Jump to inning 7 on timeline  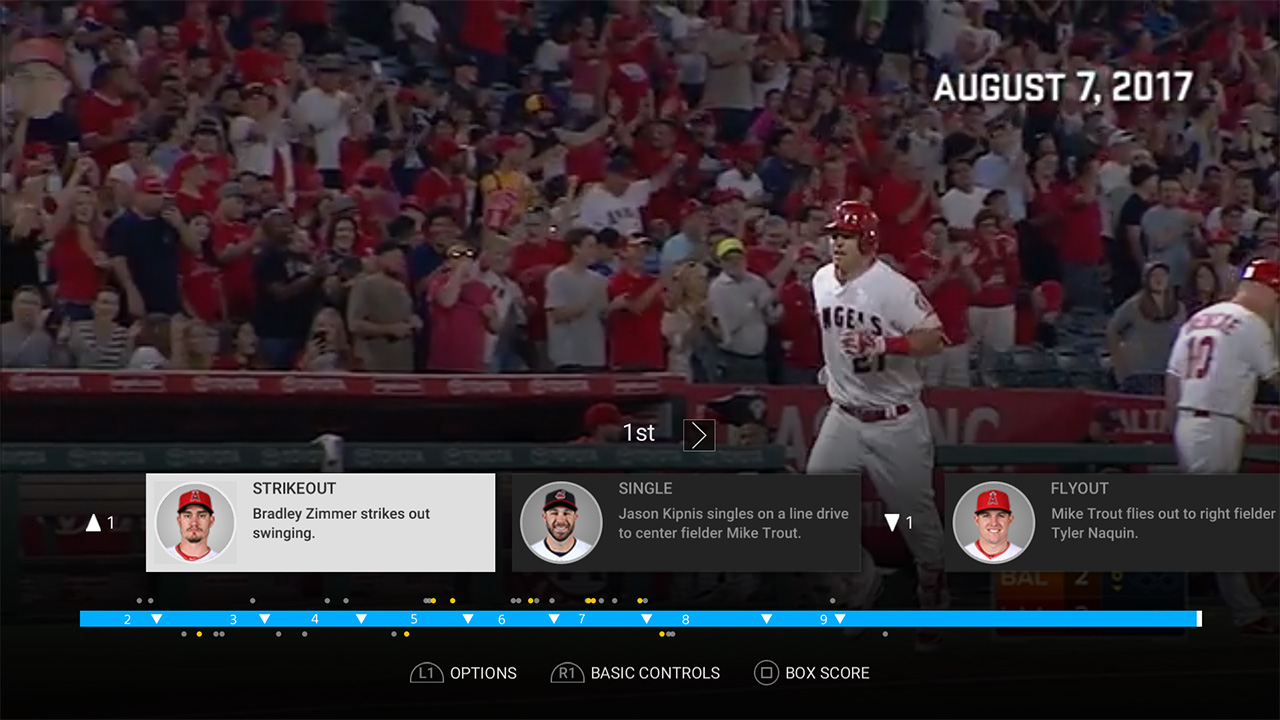(x=582, y=619)
